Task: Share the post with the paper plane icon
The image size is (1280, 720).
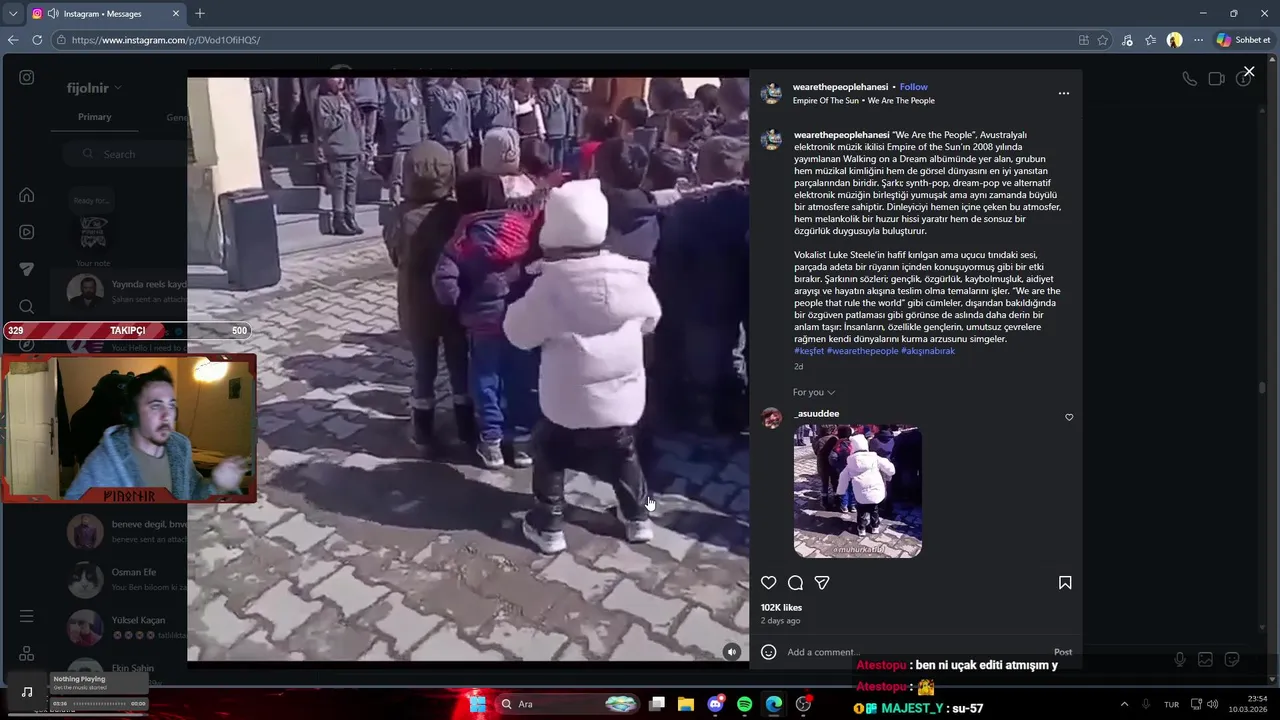Action: [822, 583]
